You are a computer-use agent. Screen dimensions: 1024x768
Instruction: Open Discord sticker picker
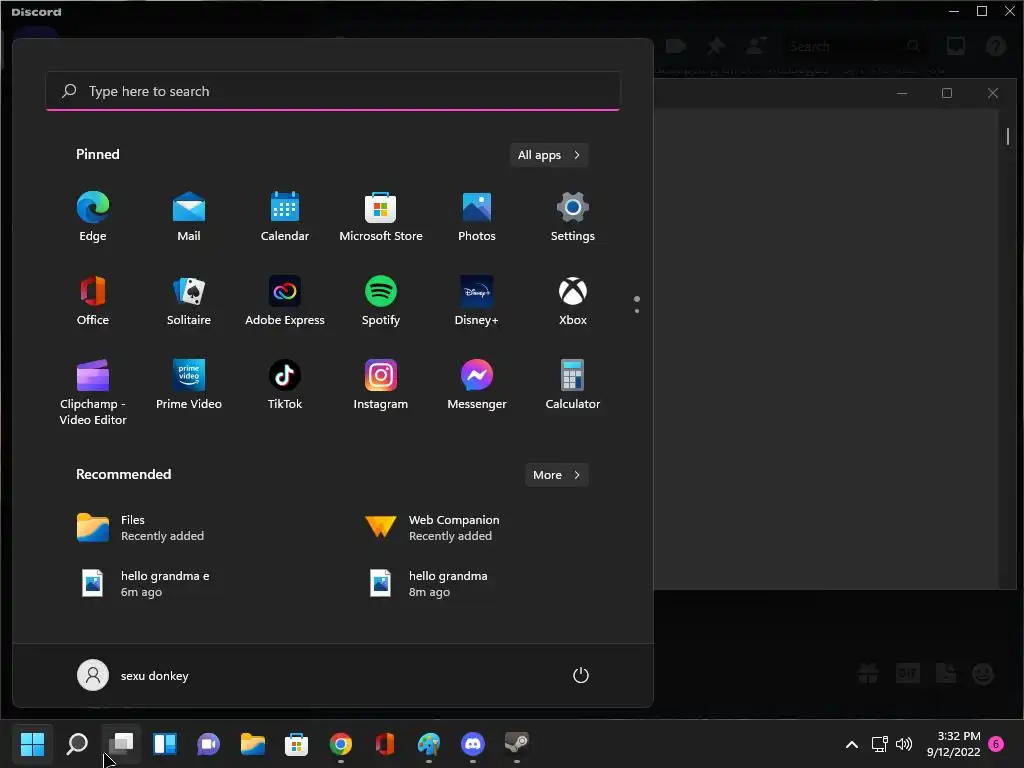[946, 673]
